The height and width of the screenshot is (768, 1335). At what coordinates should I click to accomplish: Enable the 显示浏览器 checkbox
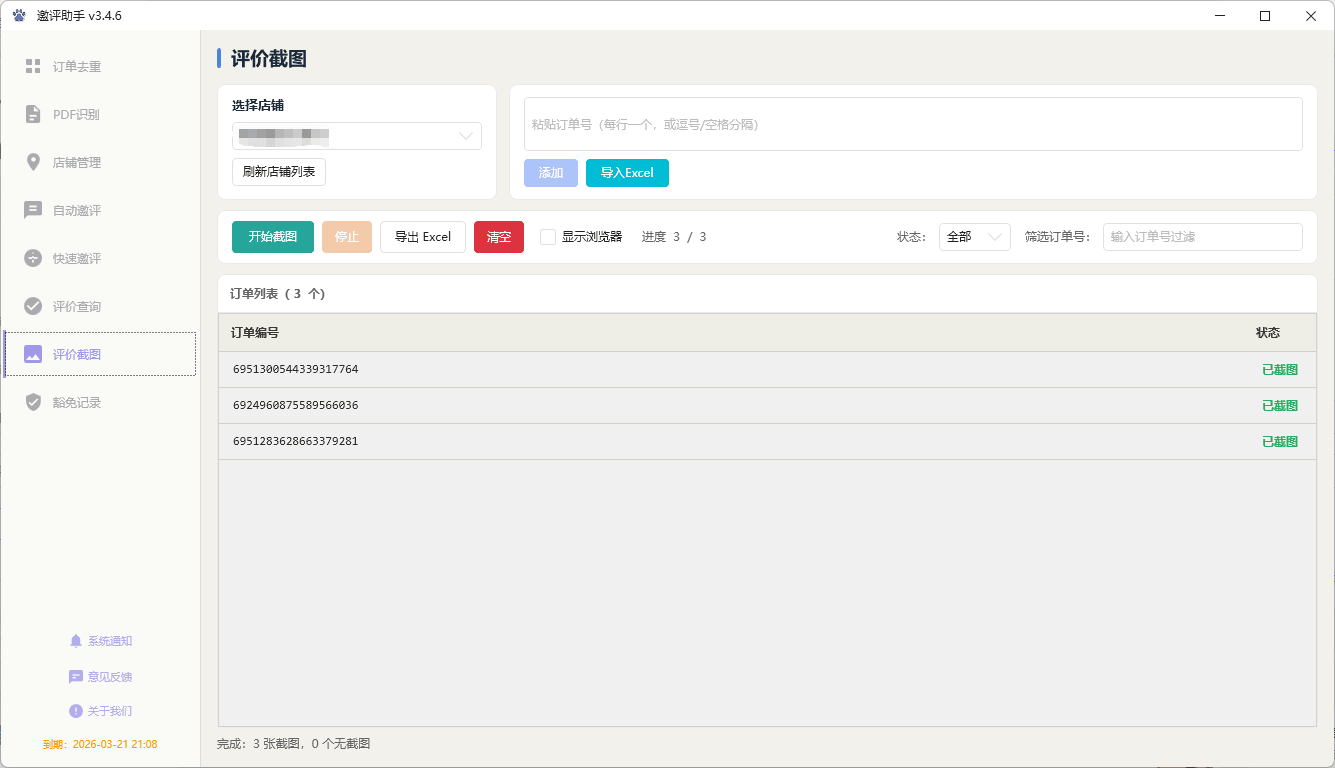[548, 237]
